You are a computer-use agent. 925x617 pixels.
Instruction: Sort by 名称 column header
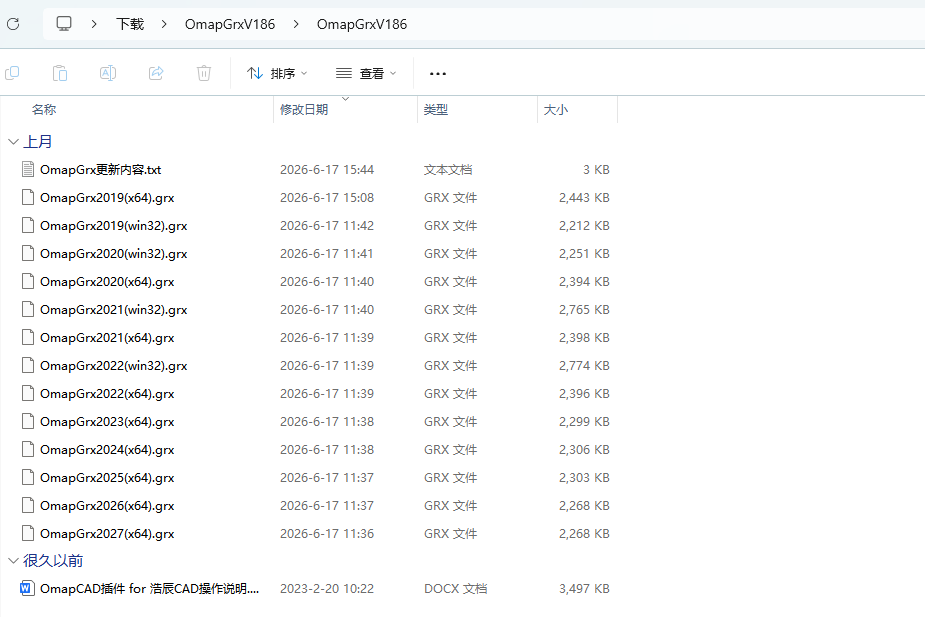(x=44, y=110)
